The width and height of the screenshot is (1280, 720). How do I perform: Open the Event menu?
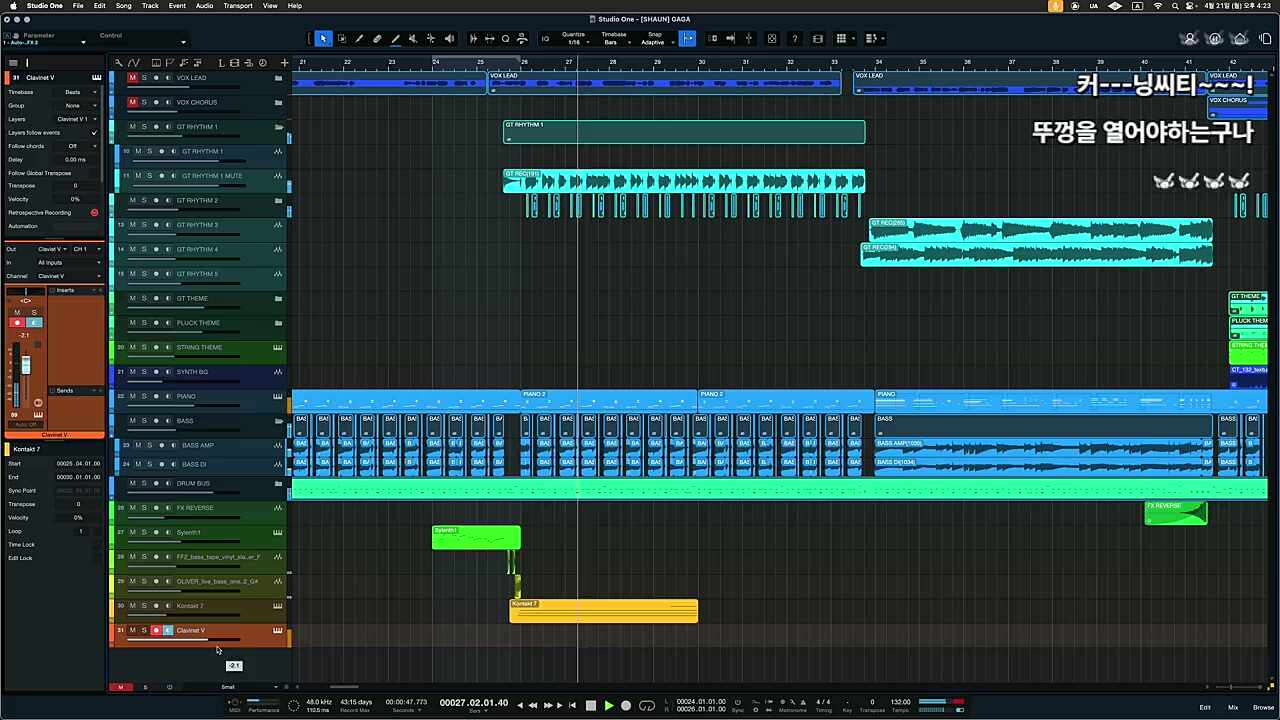pyautogui.click(x=177, y=6)
